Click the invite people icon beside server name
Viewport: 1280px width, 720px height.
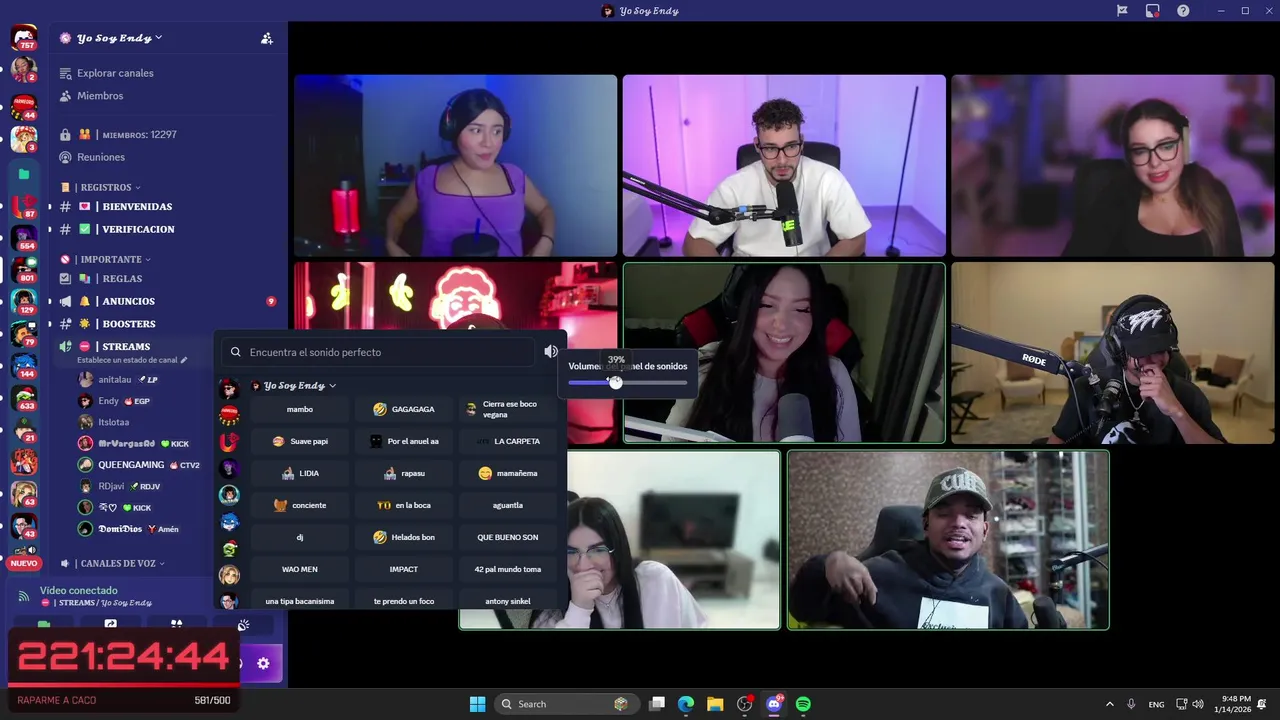[266, 38]
